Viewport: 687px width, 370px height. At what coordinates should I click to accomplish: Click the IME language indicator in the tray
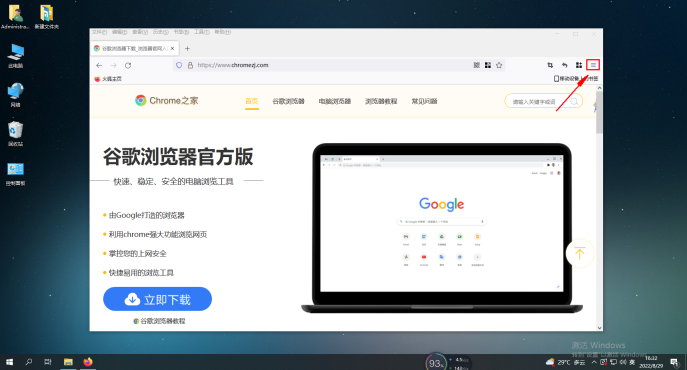(632, 362)
